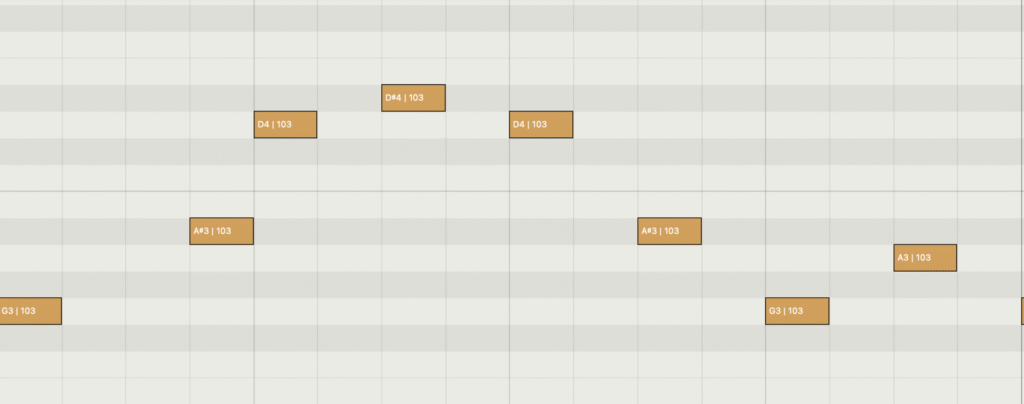Click the right edge of the second D4 note

click(572, 125)
